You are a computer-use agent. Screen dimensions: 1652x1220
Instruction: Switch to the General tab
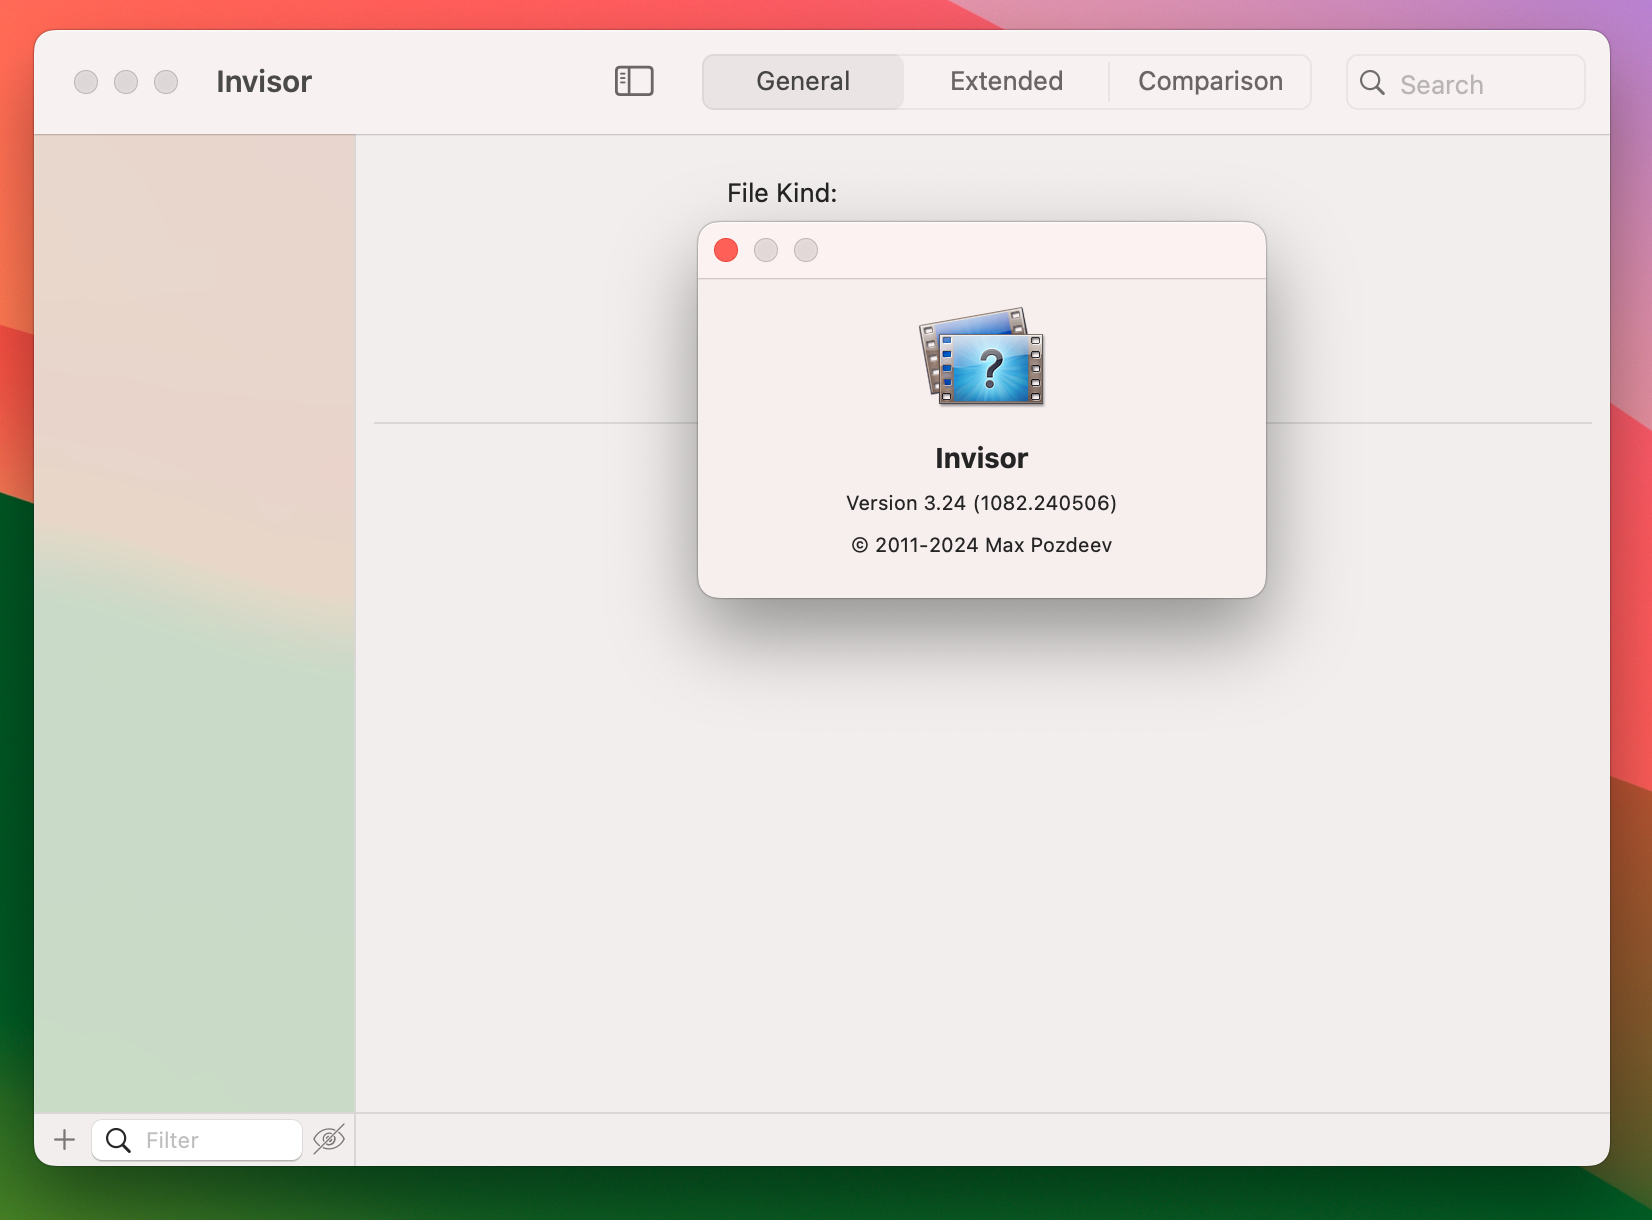[803, 81]
